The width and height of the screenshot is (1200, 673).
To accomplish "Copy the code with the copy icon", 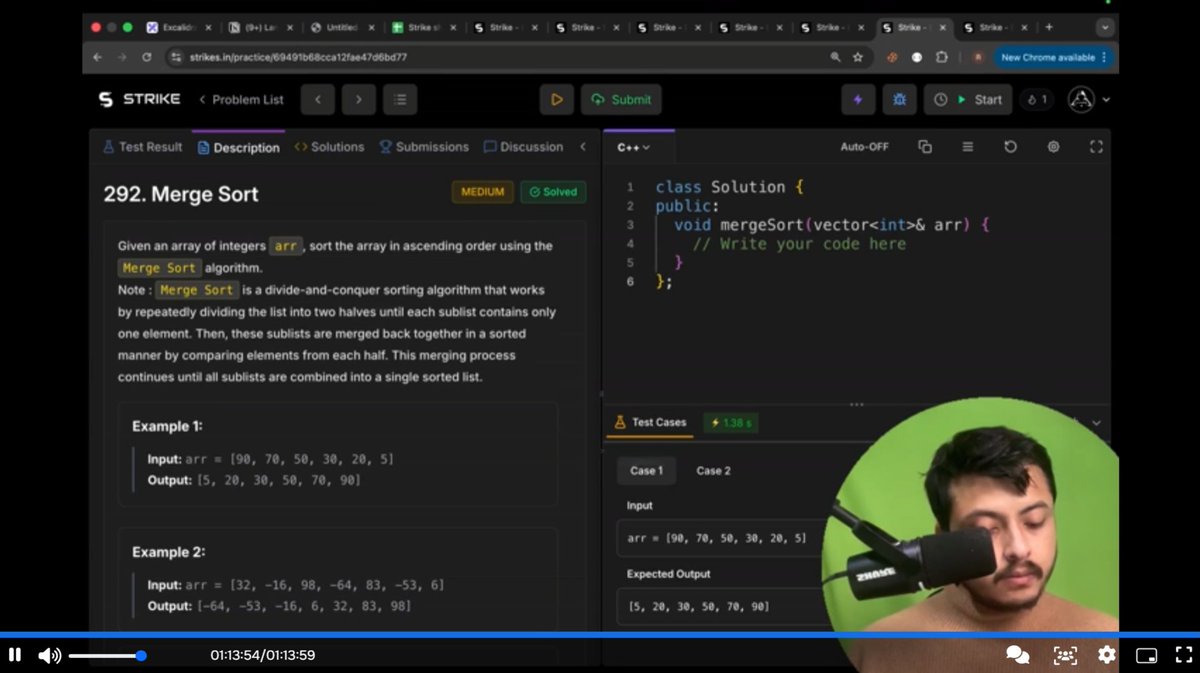I will [925, 147].
